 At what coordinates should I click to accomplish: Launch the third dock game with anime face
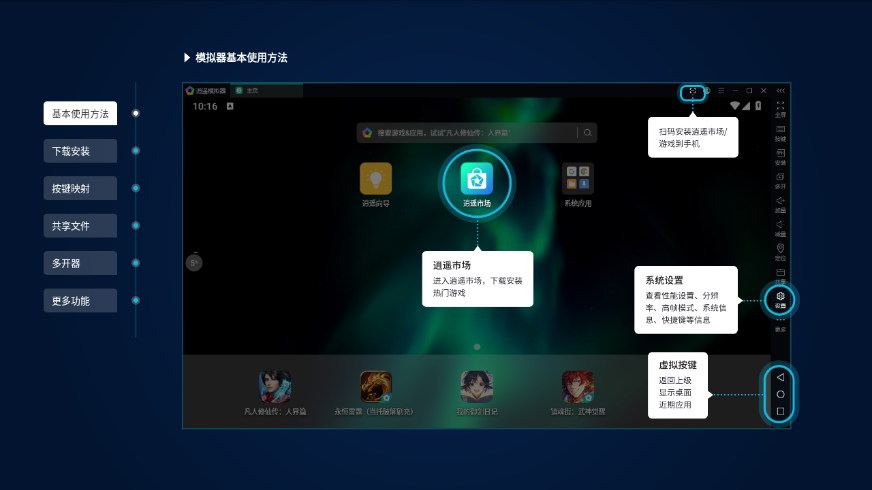point(477,387)
